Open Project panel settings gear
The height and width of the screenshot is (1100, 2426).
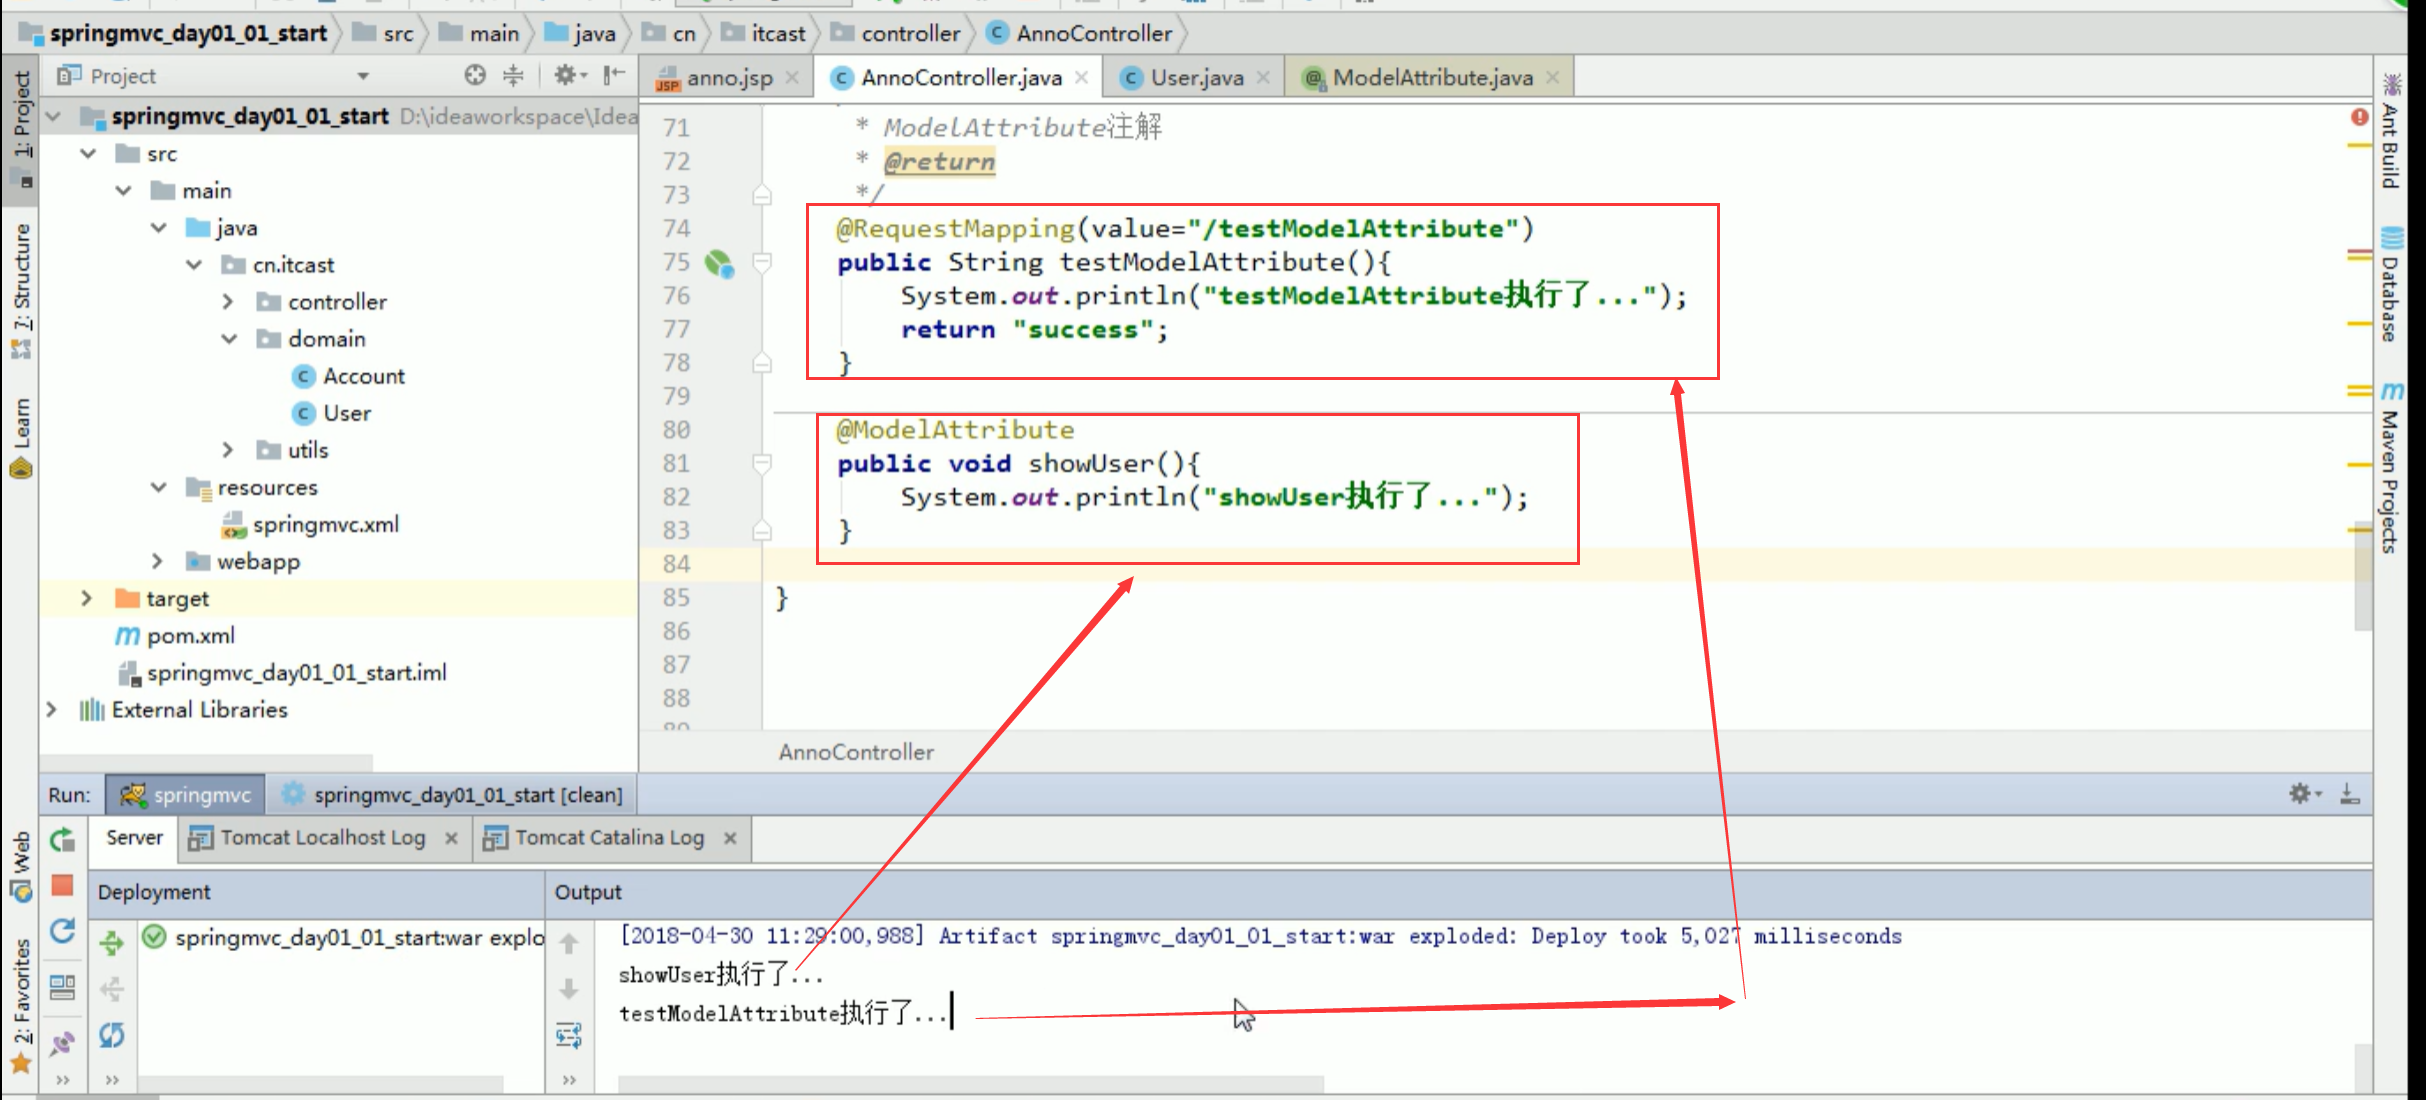pos(566,75)
